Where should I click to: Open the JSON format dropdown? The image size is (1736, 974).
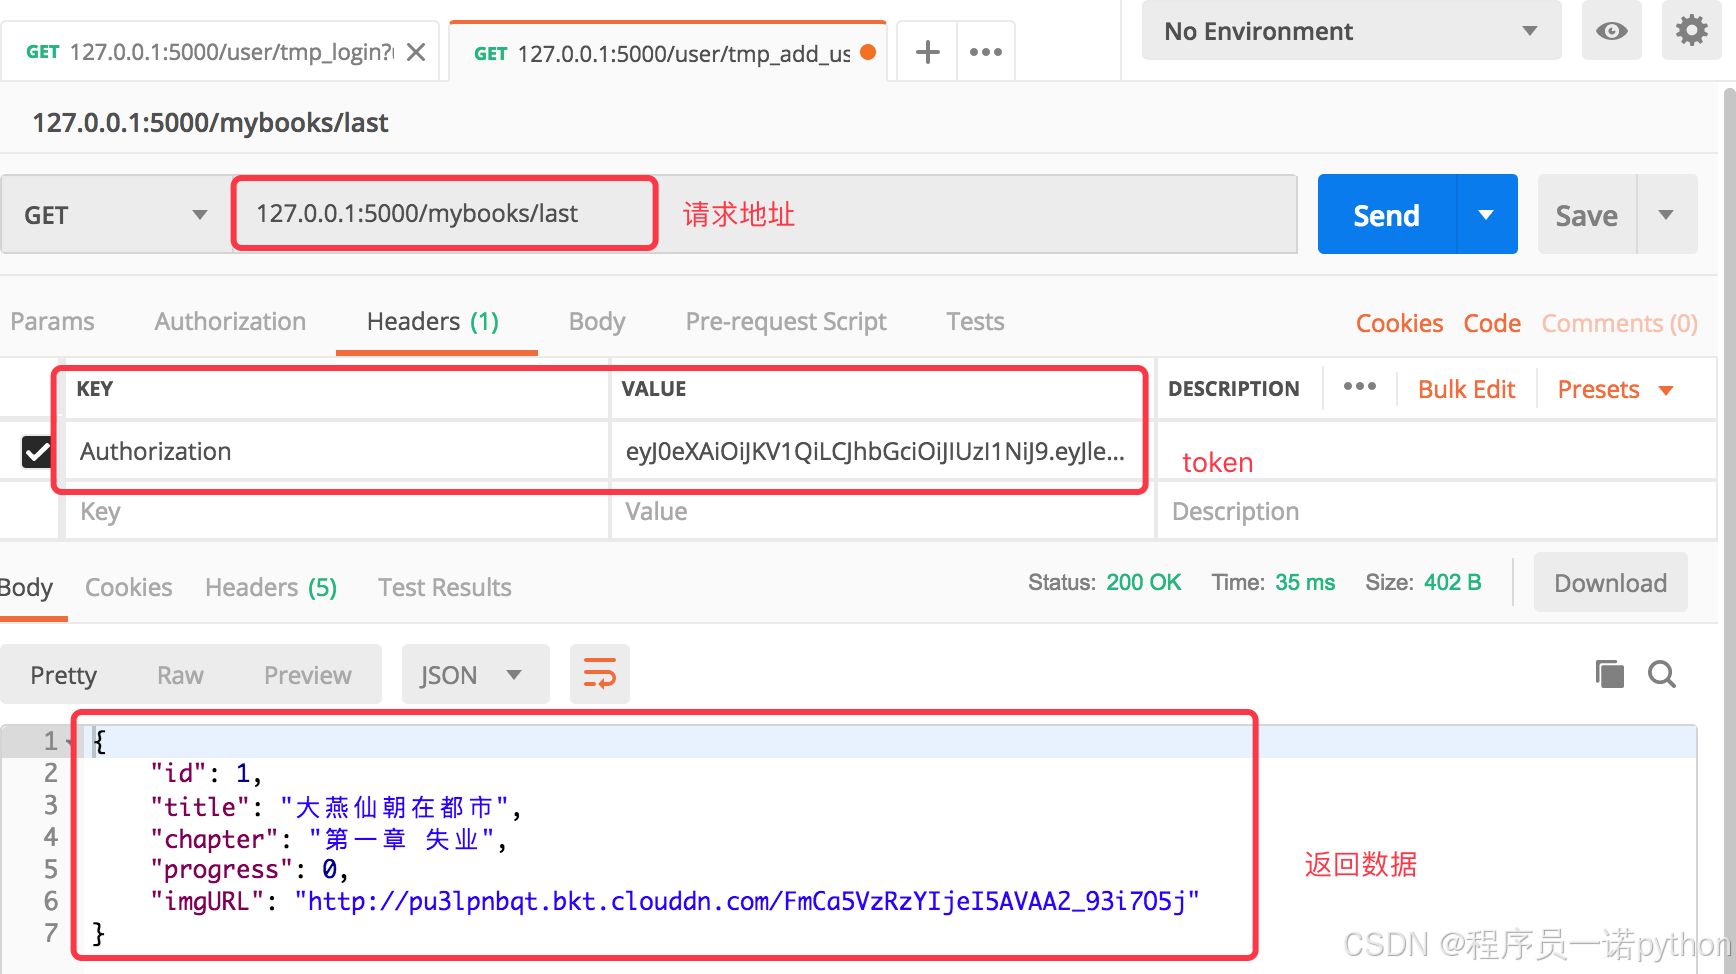(475, 675)
